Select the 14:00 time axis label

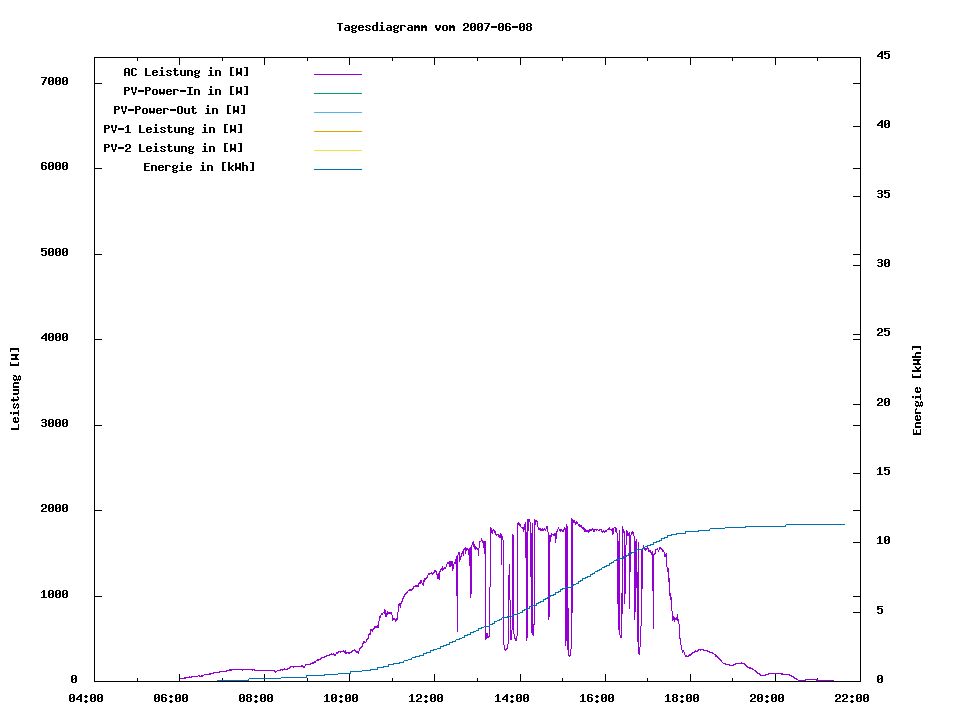(x=512, y=698)
